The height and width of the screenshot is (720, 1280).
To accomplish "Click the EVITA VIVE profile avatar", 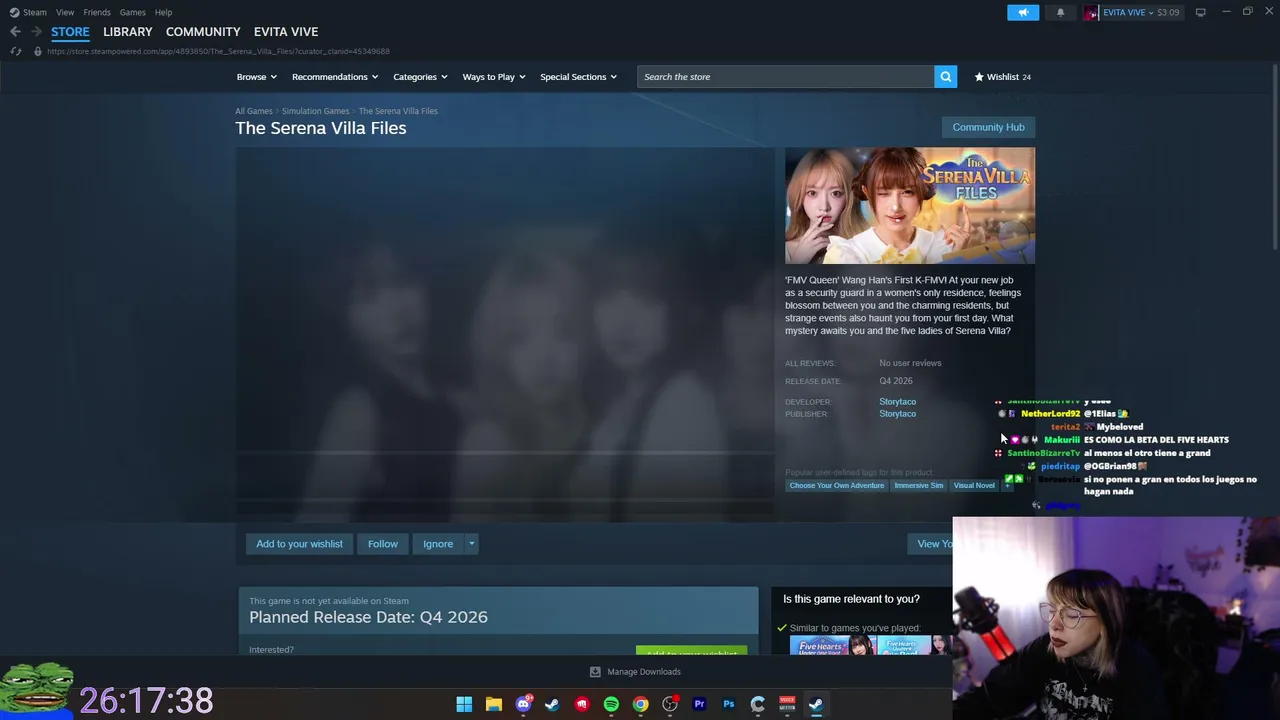I will tap(1091, 12).
